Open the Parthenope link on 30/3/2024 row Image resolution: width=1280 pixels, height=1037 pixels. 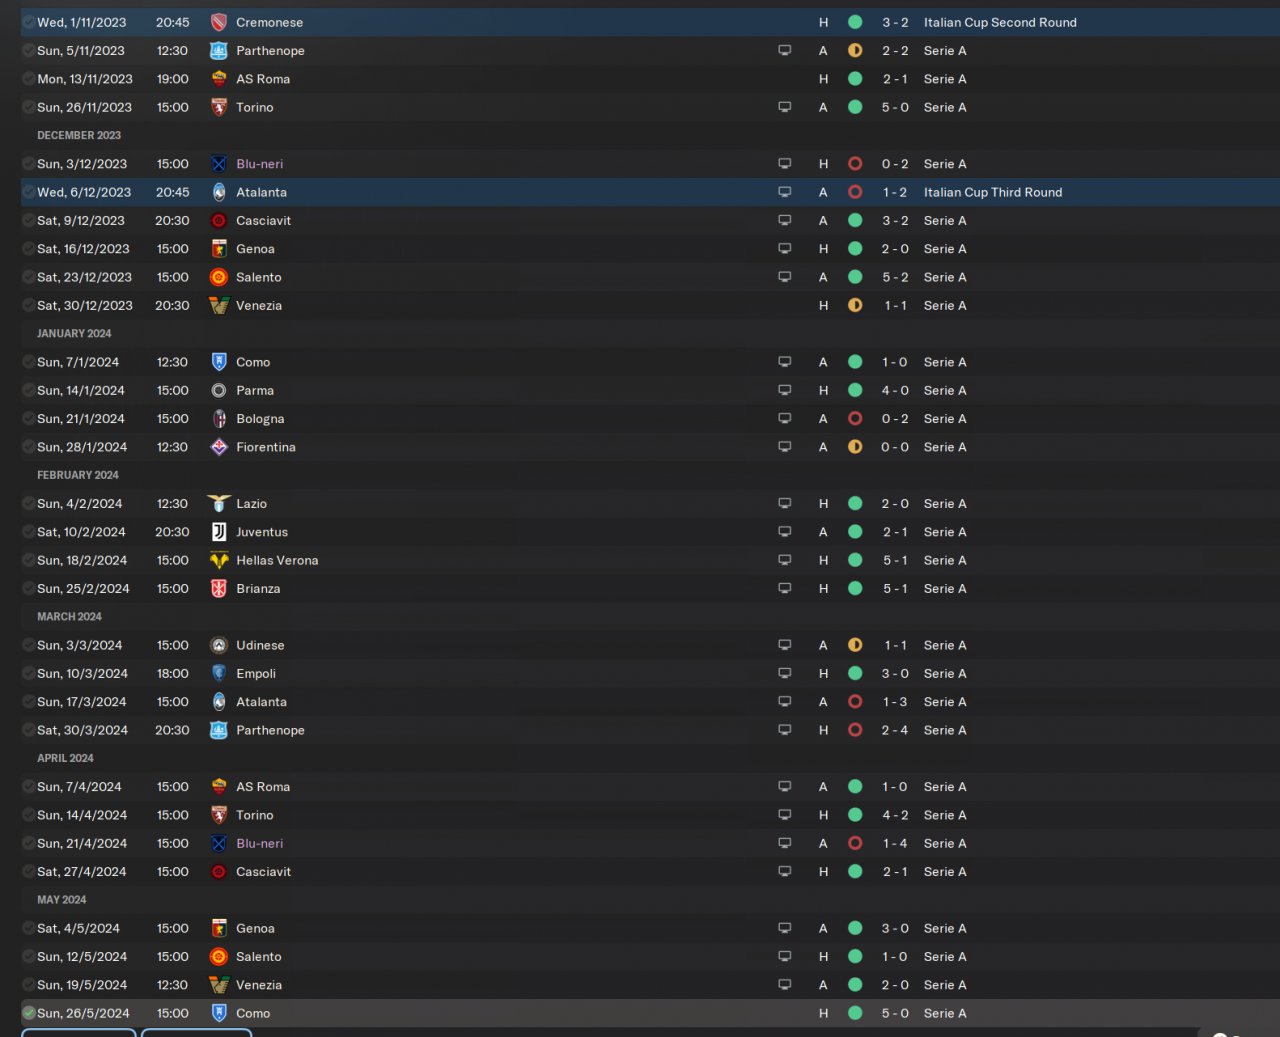tap(270, 730)
